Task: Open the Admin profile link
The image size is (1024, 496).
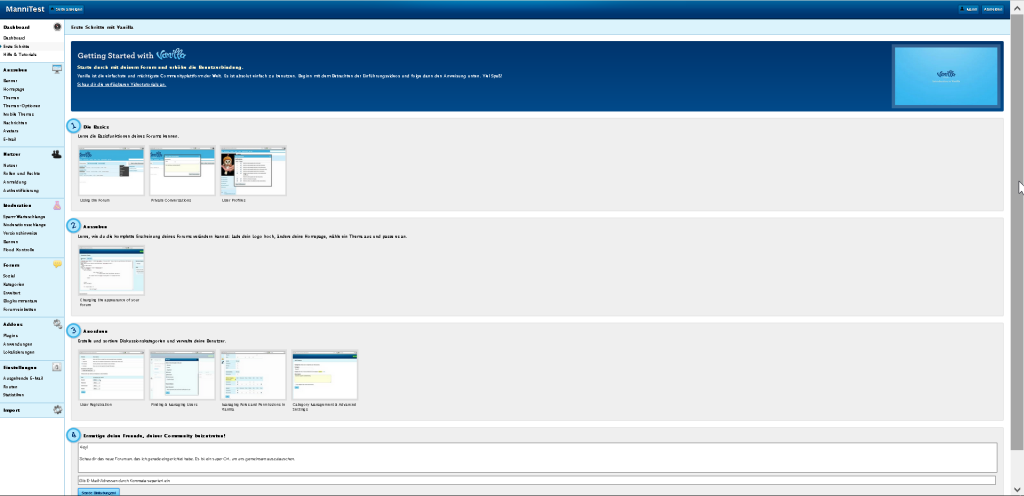Action: pyautogui.click(x=968, y=9)
